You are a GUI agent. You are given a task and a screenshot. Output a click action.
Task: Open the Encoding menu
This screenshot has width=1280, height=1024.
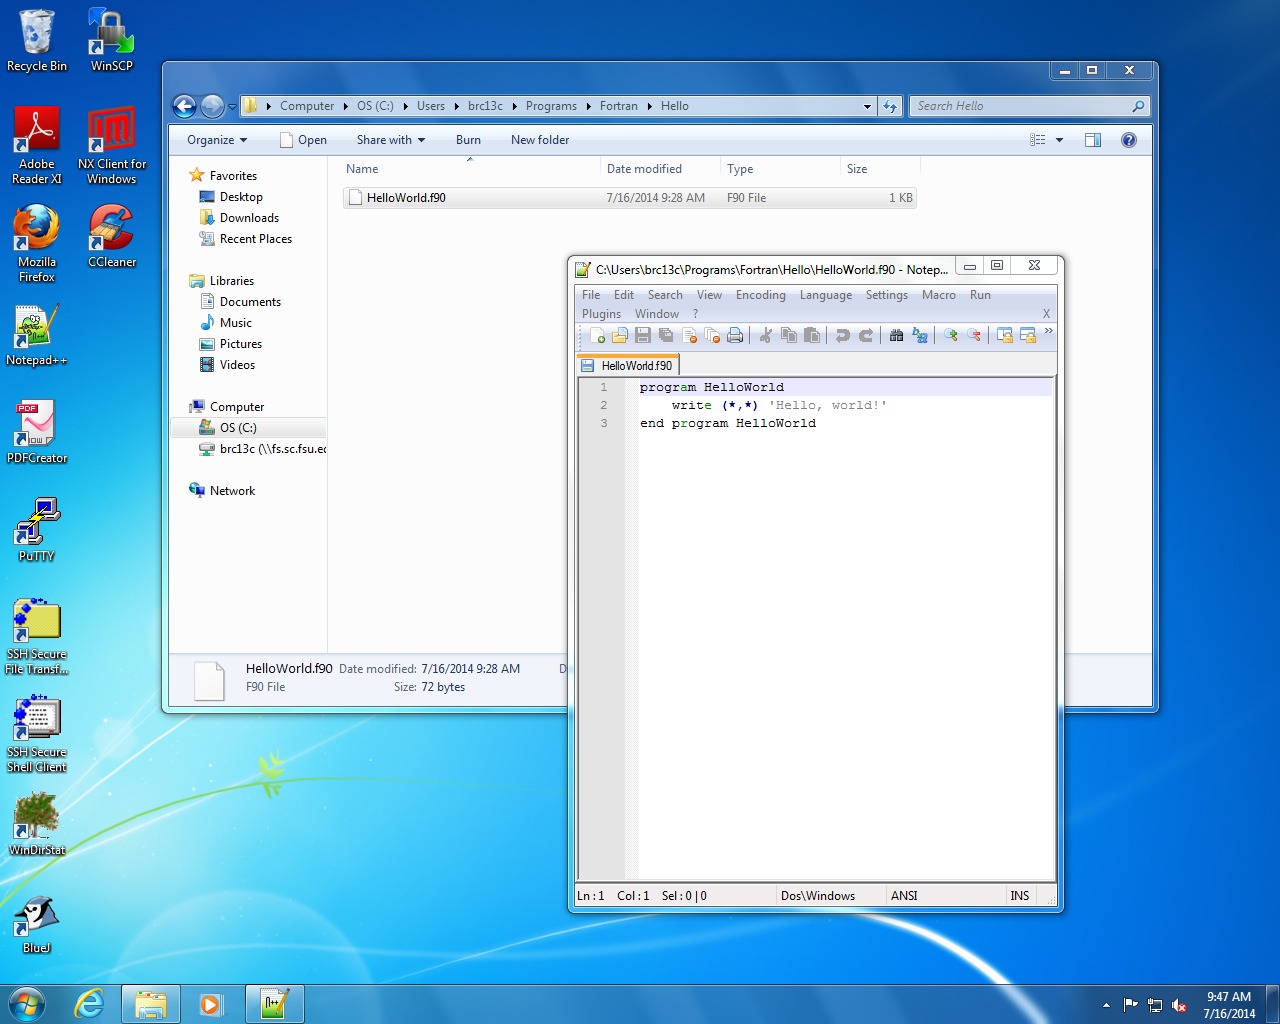point(760,295)
